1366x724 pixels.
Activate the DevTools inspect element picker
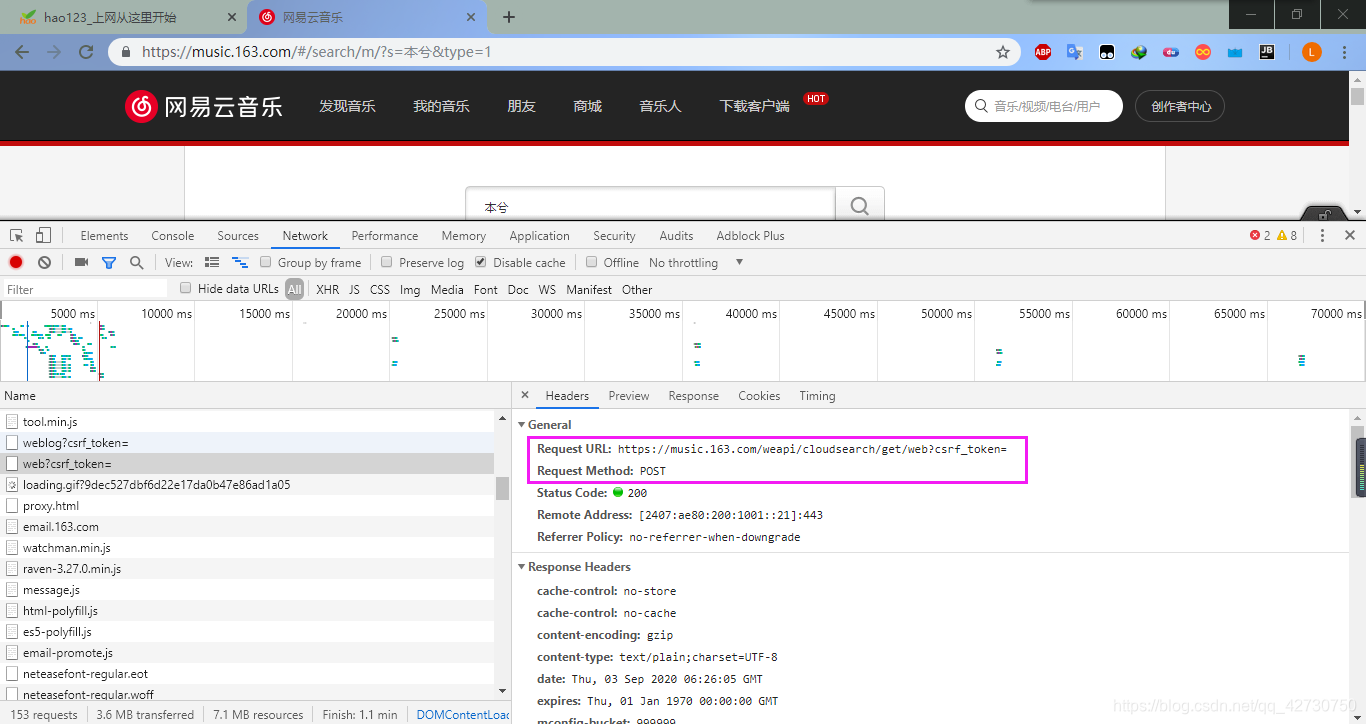pos(17,236)
